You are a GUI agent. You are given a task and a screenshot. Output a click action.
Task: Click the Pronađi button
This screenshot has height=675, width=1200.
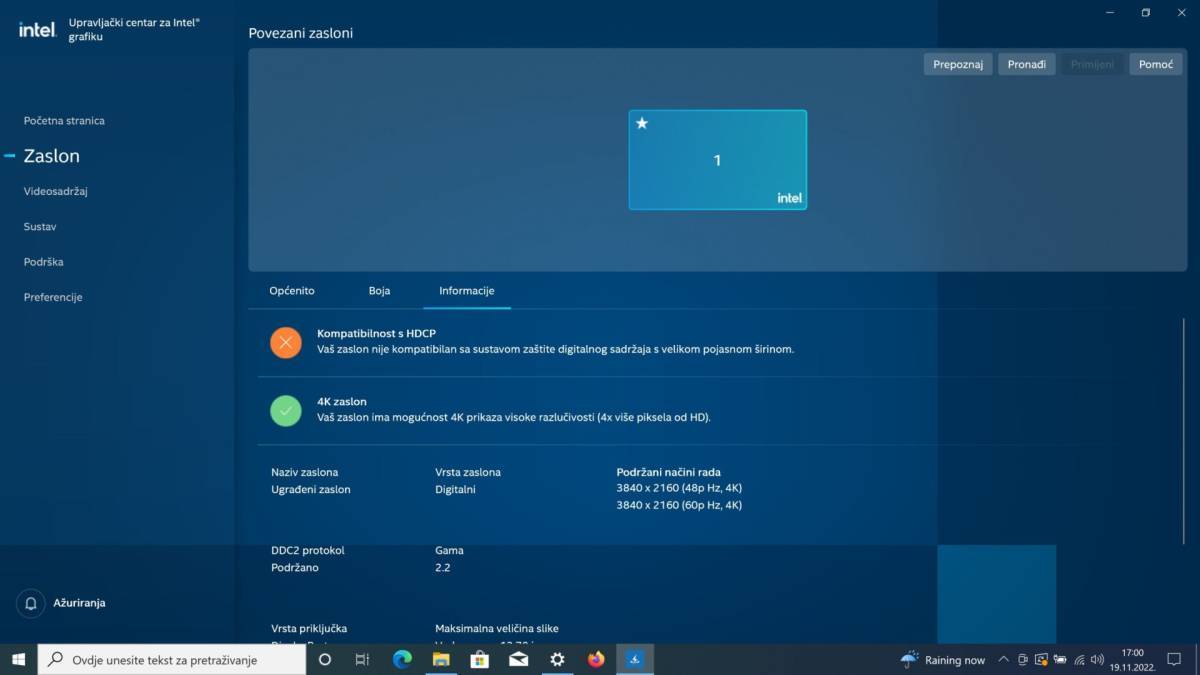[x=1027, y=64]
